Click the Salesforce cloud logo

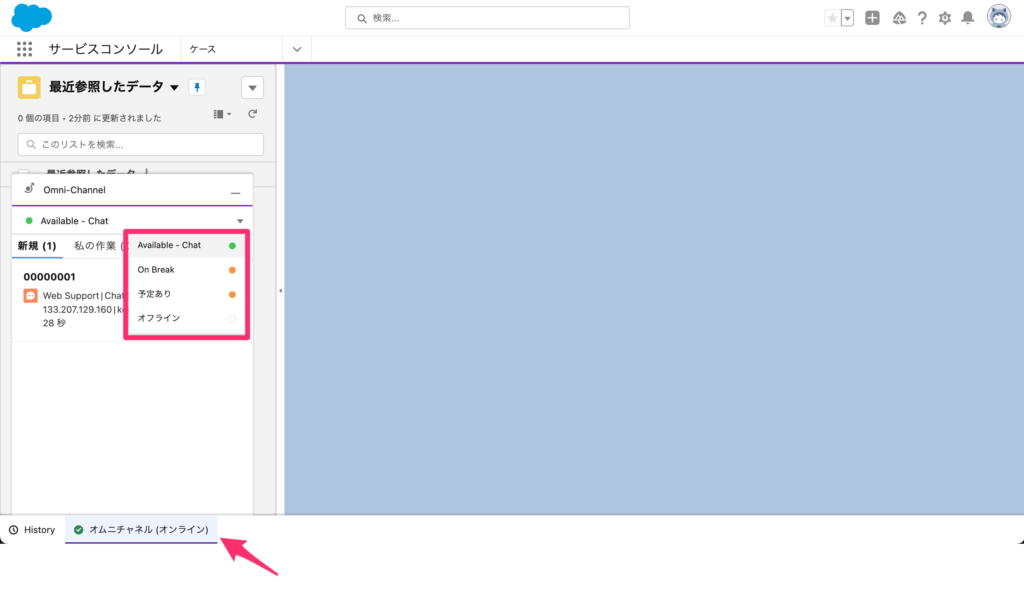point(32,17)
